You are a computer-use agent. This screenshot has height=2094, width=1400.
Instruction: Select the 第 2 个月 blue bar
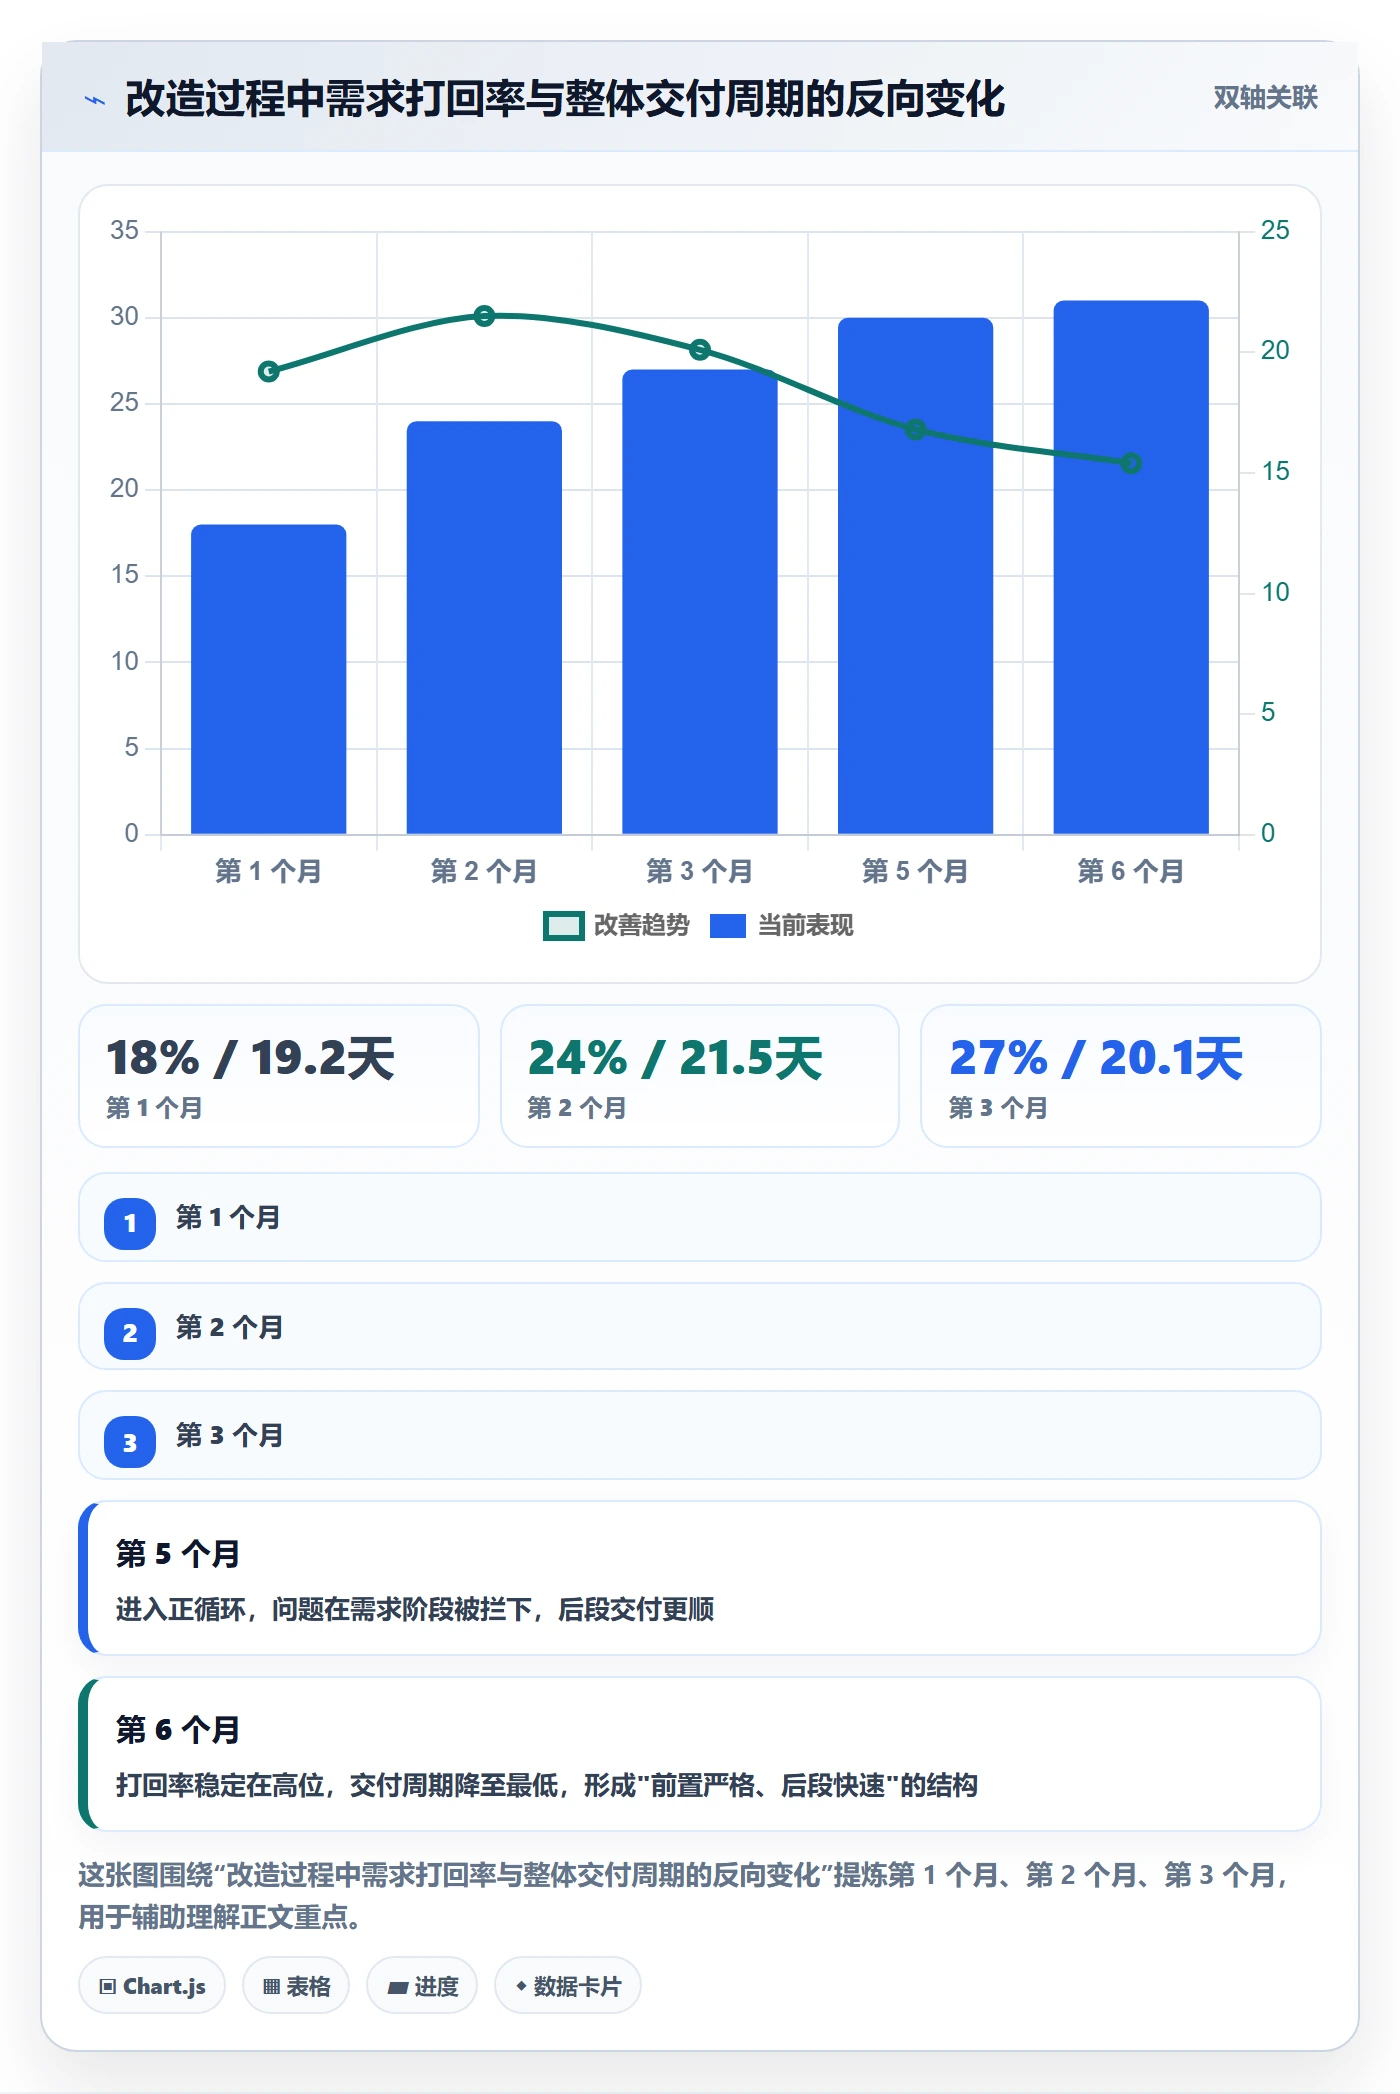(484, 627)
